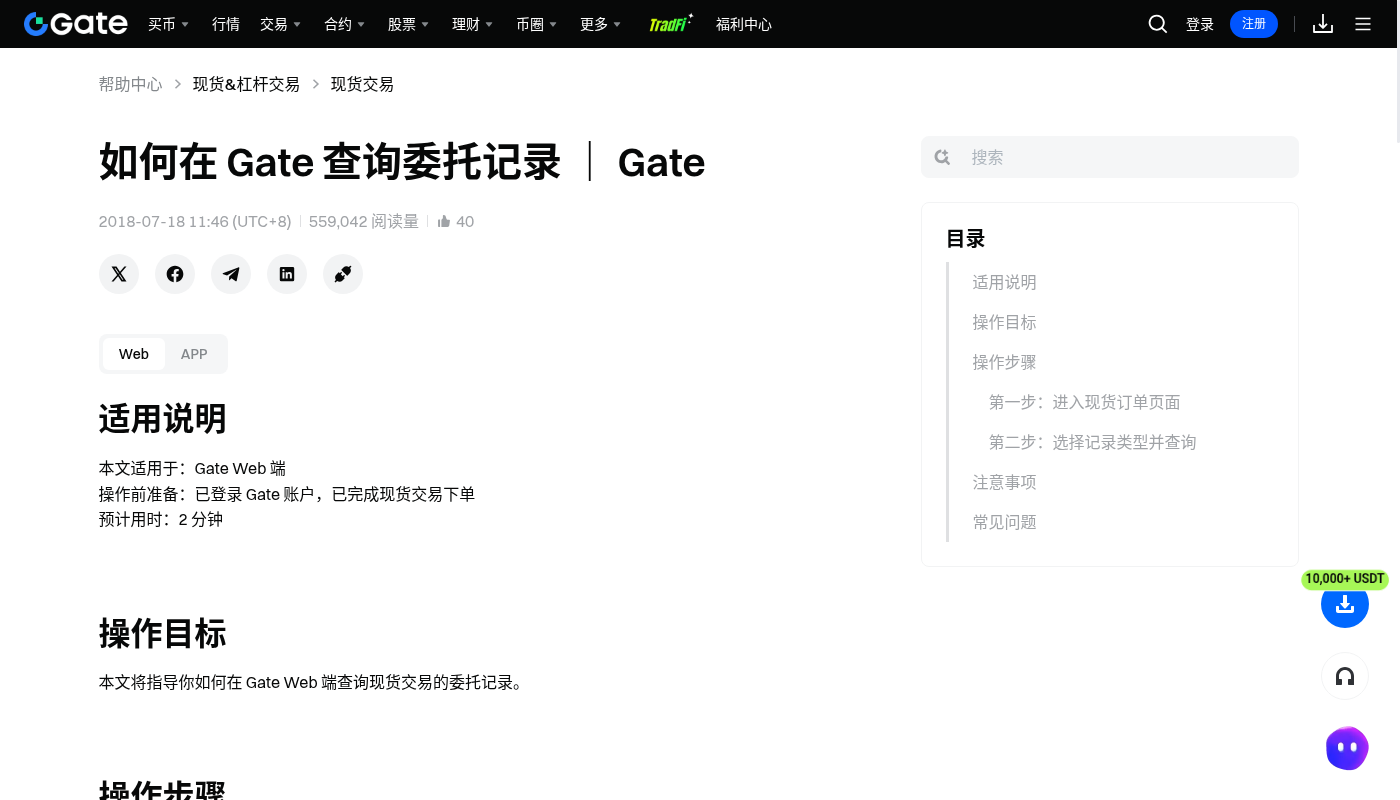Click the 搜索 search input field

[1110, 157]
